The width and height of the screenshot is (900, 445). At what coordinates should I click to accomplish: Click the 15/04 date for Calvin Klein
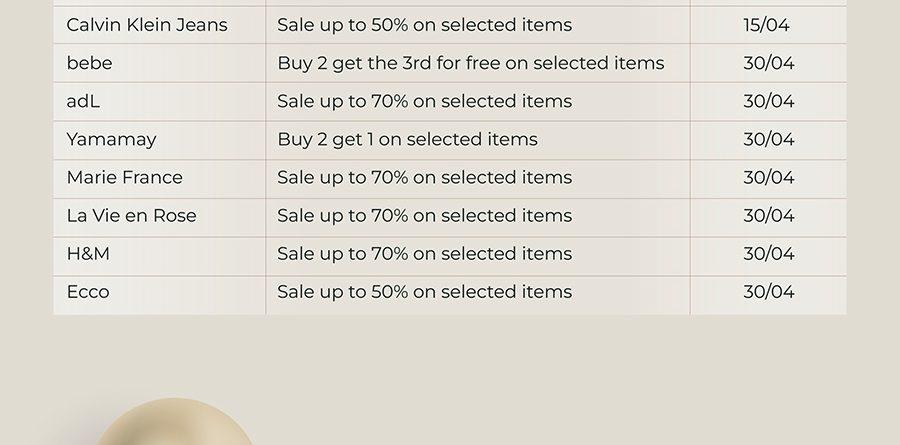pyautogui.click(x=766, y=25)
